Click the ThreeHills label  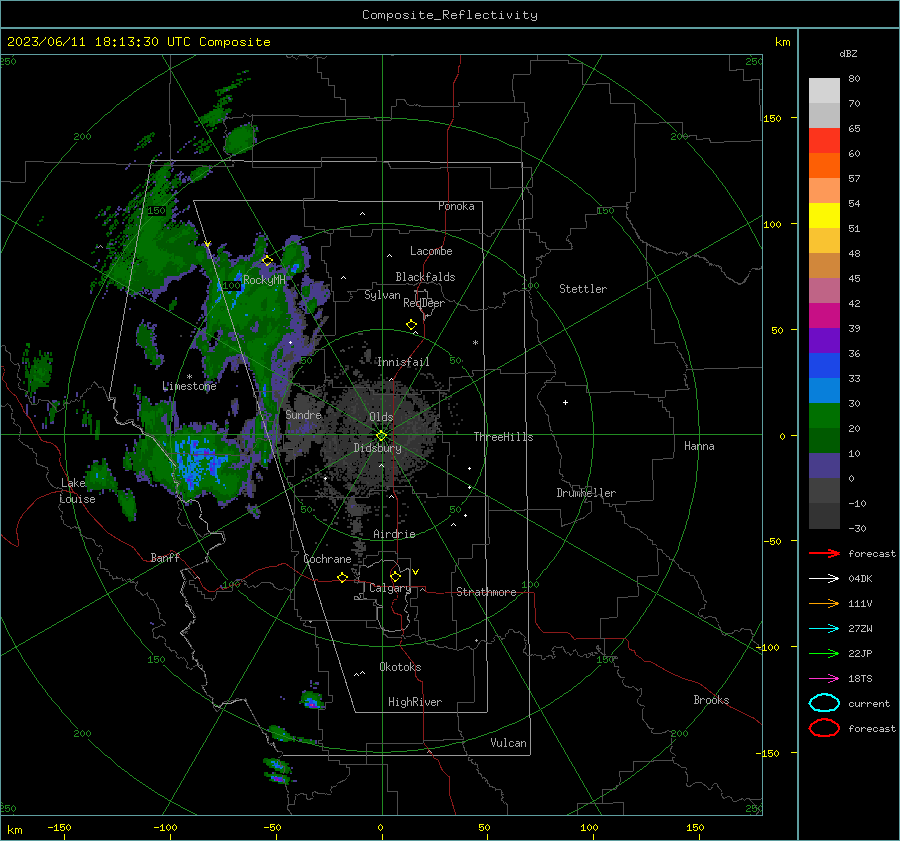coord(503,437)
